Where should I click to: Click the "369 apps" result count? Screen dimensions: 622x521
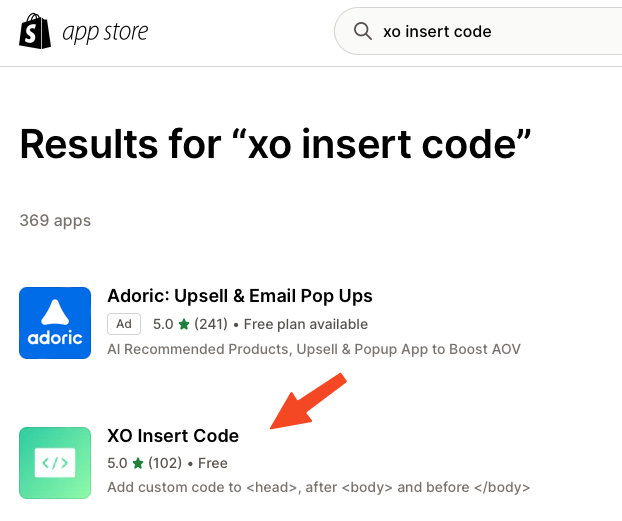(x=55, y=220)
